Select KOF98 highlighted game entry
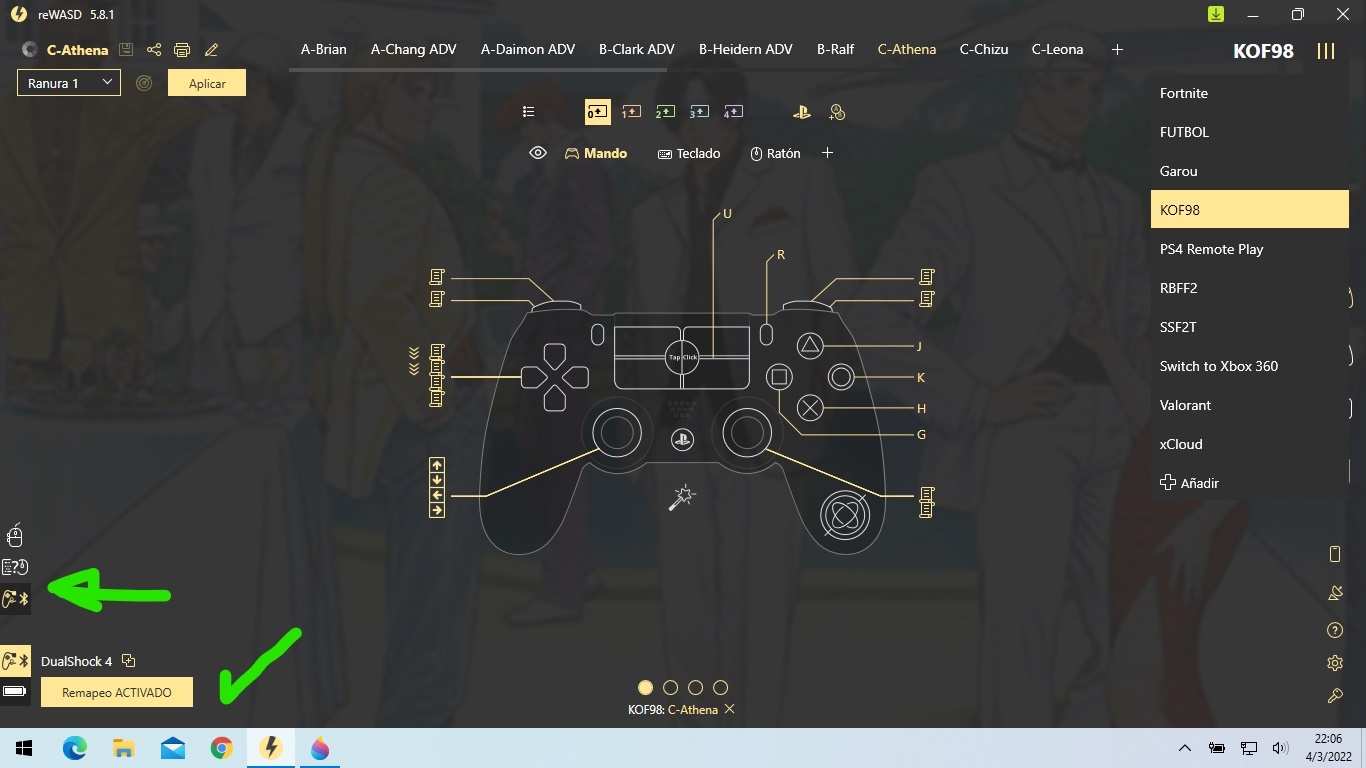This screenshot has height=768, width=1366. 1250,210
